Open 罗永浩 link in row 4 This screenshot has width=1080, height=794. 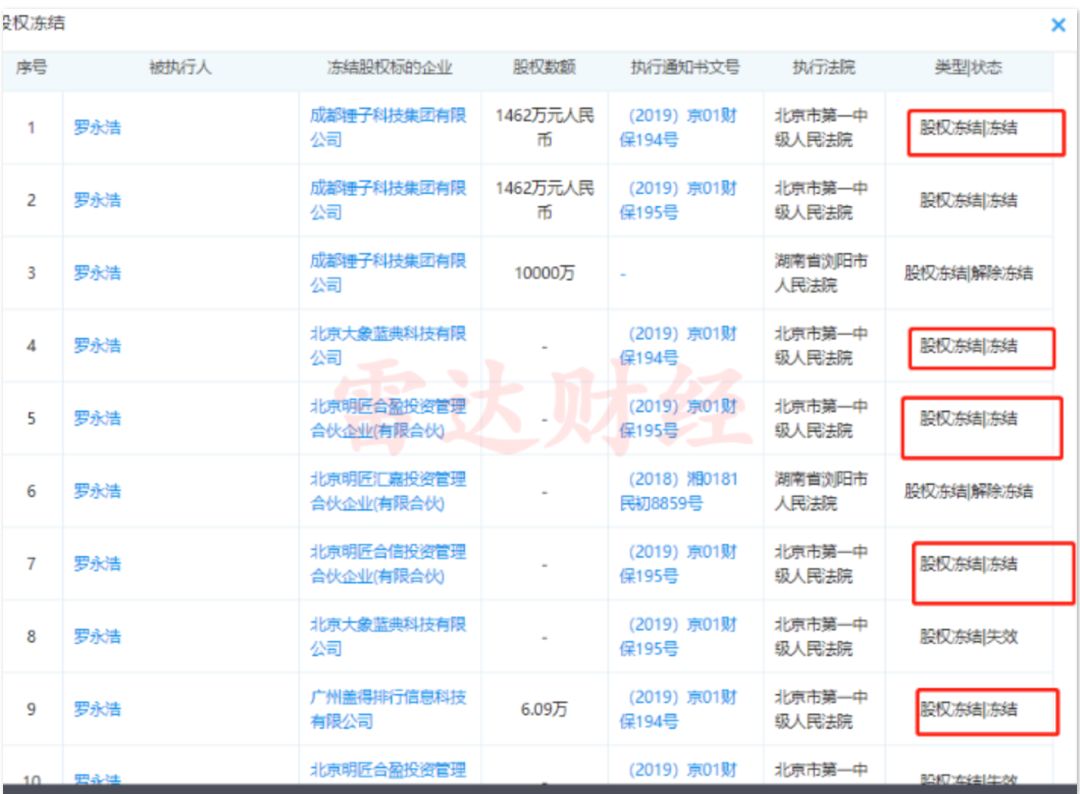tap(97, 346)
